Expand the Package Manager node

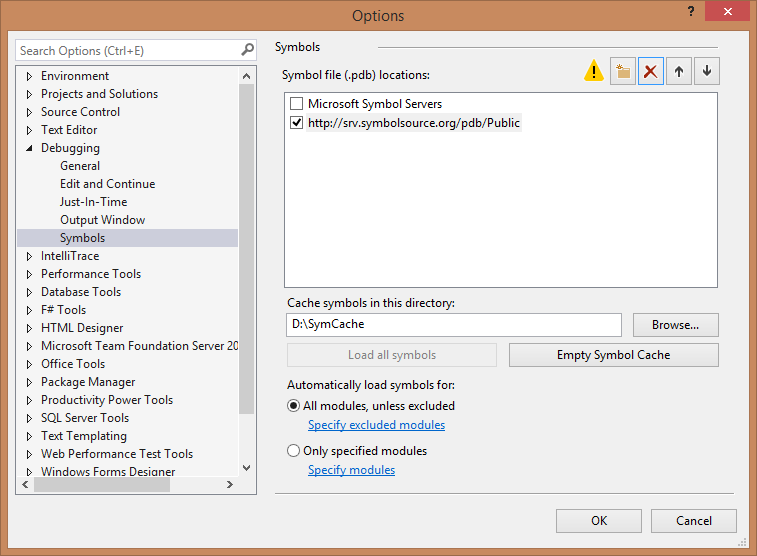29,382
